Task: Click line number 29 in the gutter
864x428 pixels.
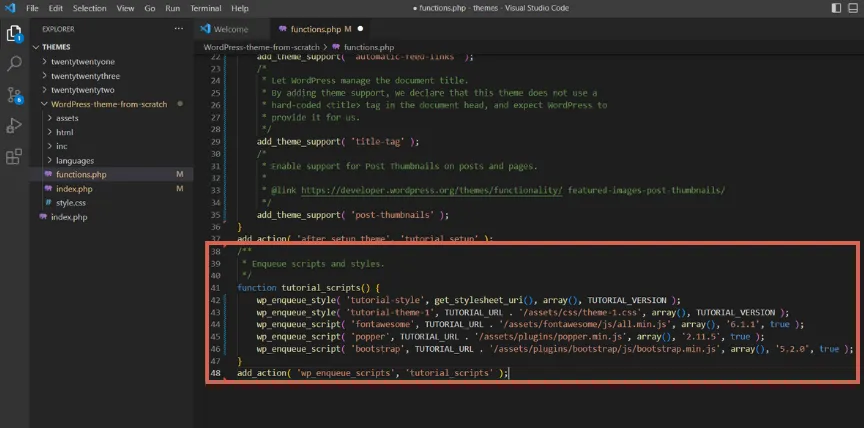Action: (x=215, y=142)
